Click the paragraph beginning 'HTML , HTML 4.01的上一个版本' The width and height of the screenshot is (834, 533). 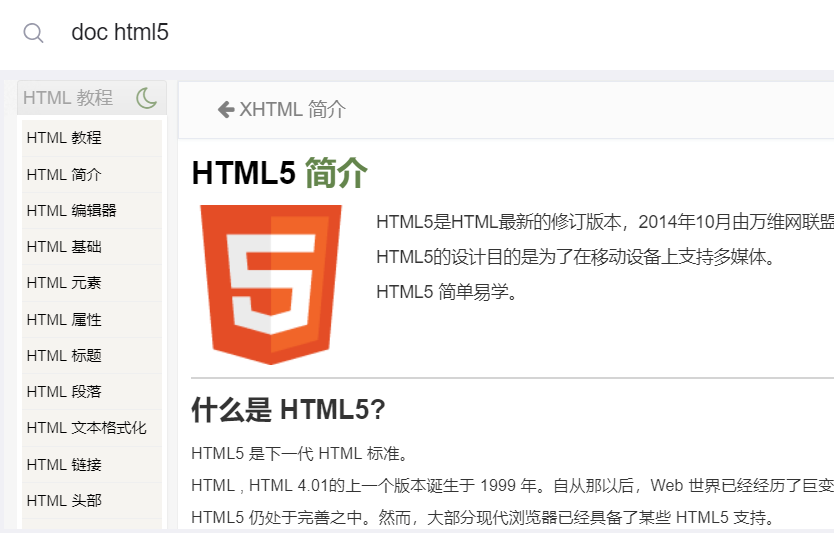point(512,486)
